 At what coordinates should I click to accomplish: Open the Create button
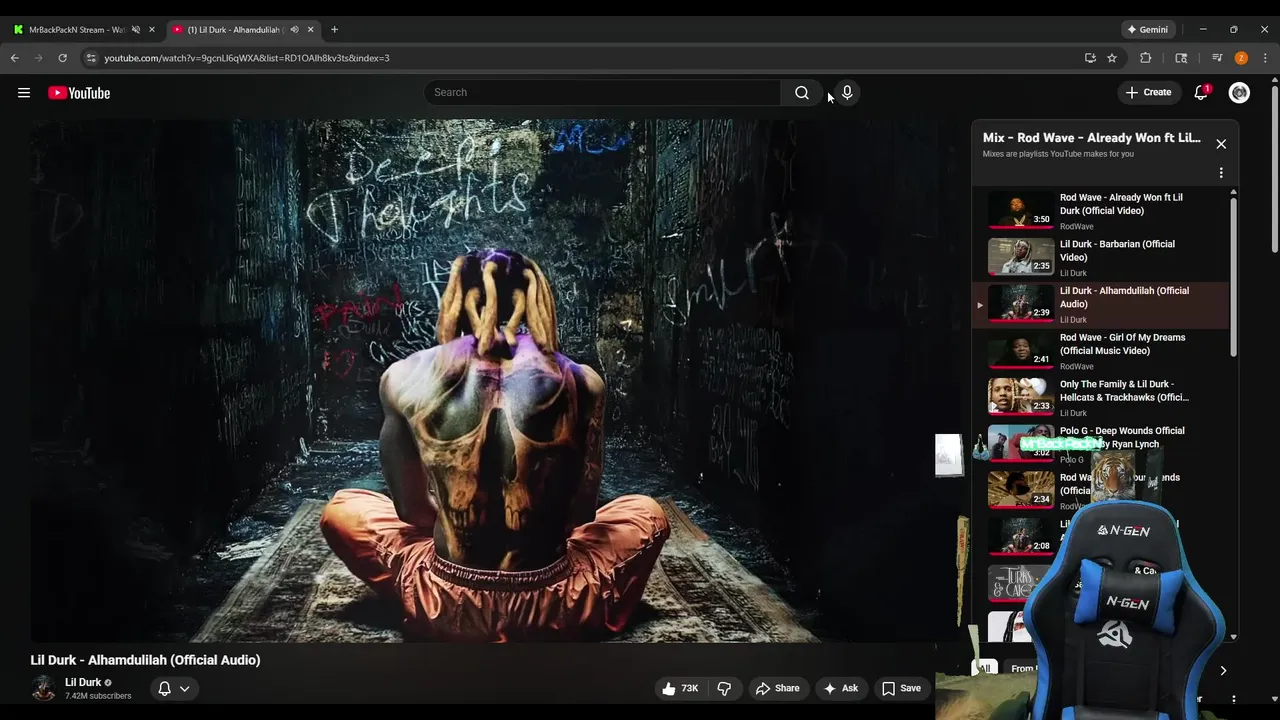tap(1148, 93)
